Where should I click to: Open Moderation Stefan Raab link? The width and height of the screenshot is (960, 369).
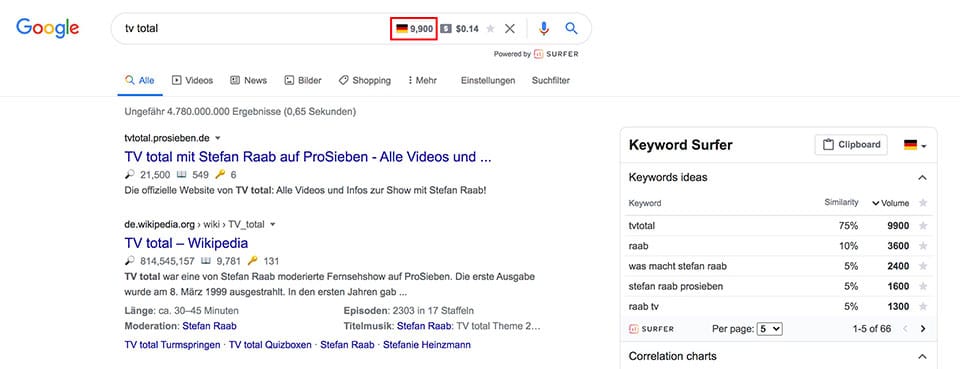[209, 326]
